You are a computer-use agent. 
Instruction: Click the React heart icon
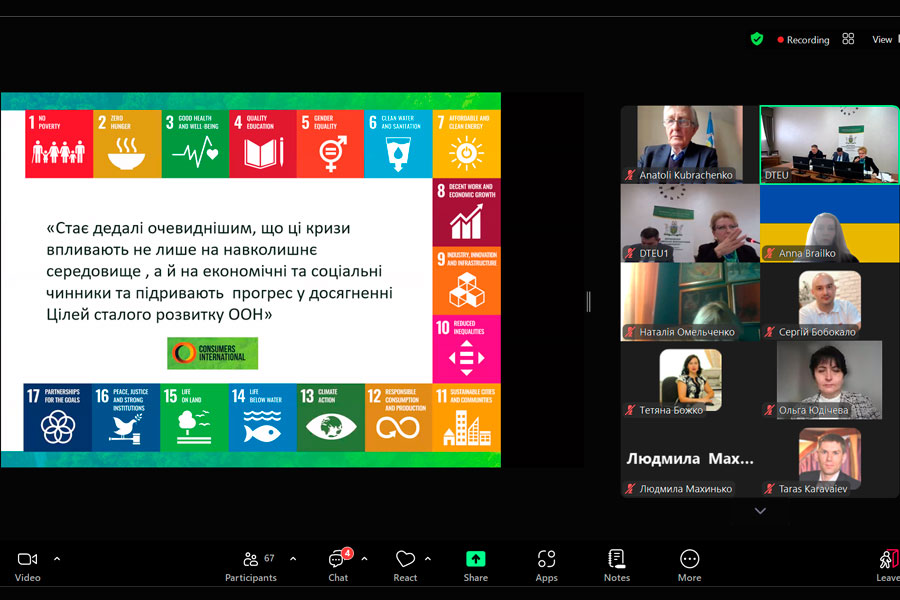[405, 559]
